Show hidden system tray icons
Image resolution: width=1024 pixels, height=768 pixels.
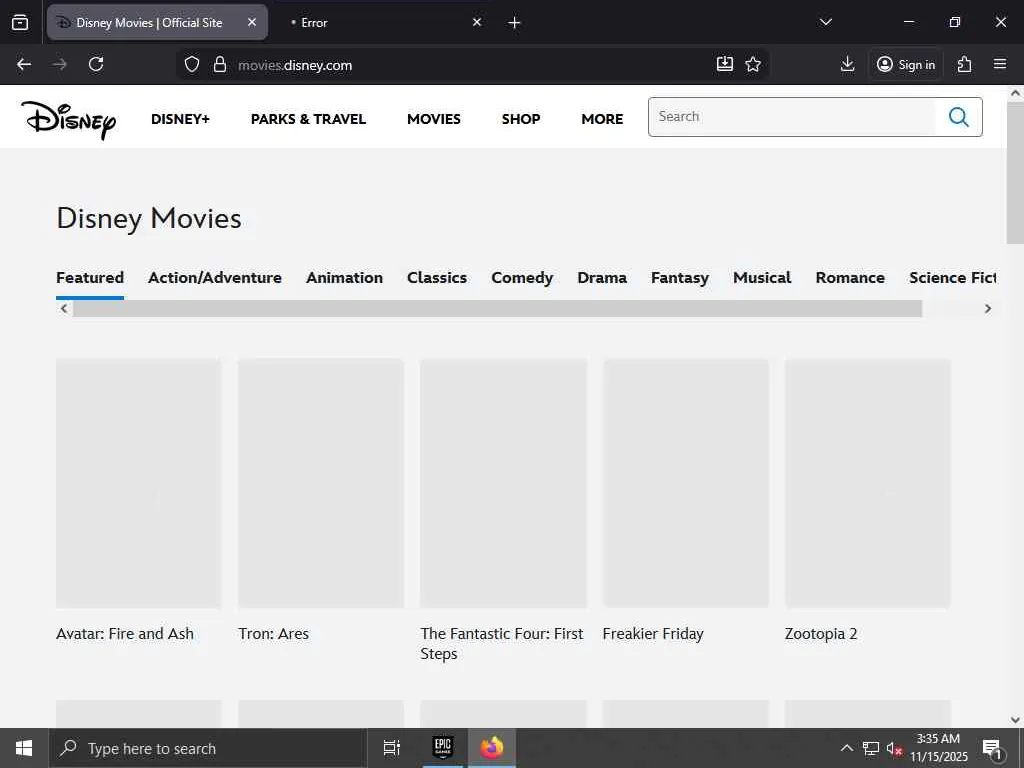(846, 748)
